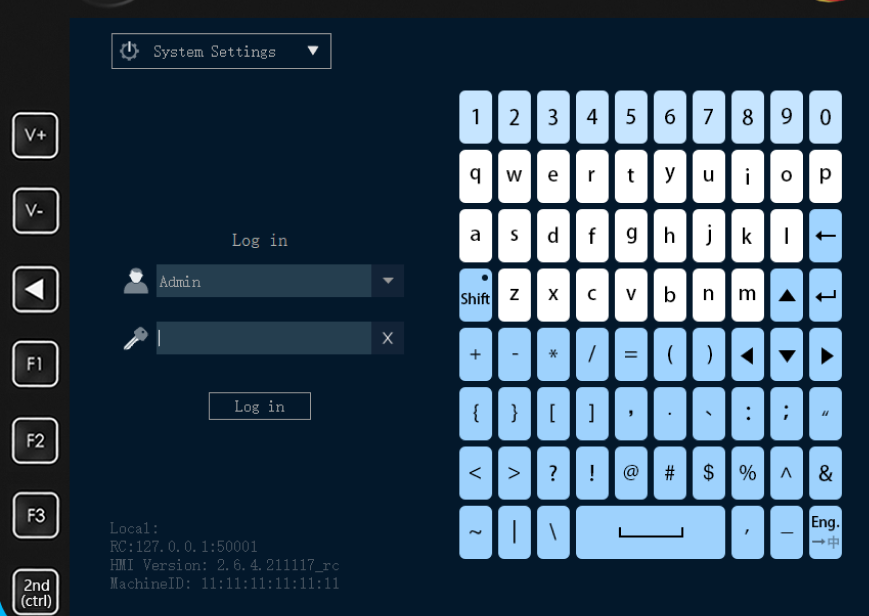This screenshot has width=869, height=616.
Task: Hit the on-screen return key
Action: (x=825, y=295)
